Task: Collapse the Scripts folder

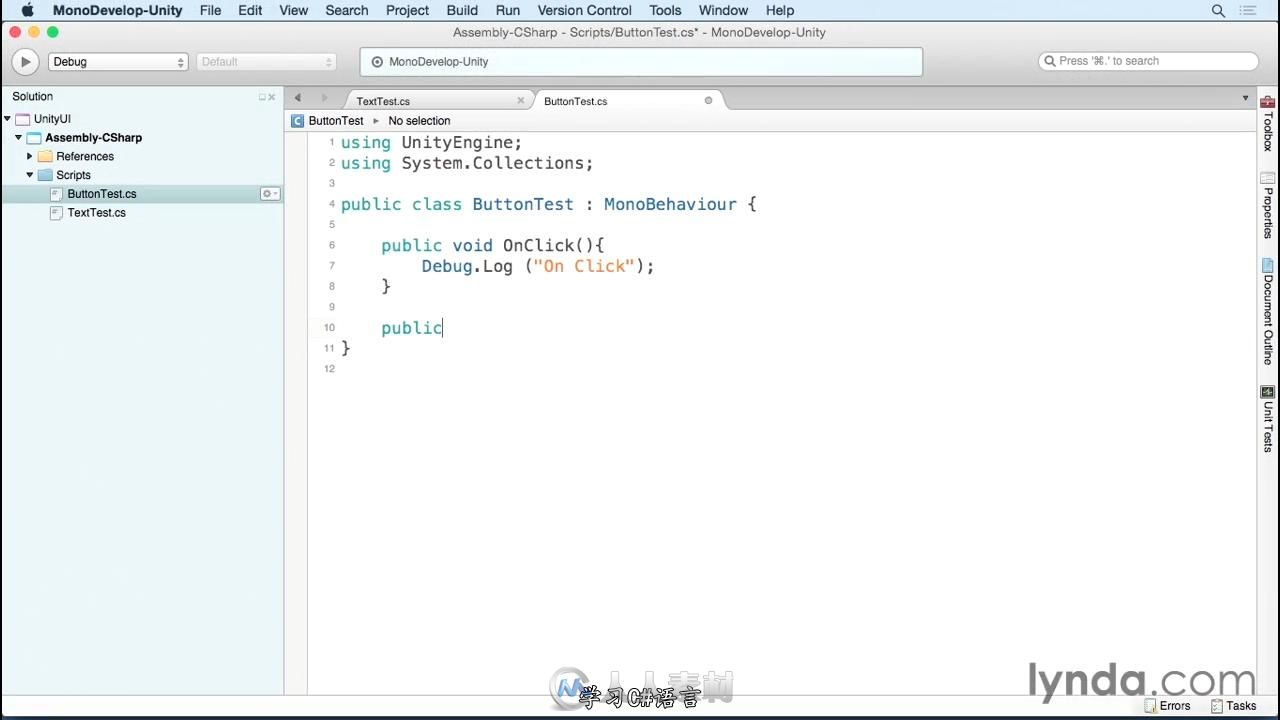Action: tap(30, 175)
